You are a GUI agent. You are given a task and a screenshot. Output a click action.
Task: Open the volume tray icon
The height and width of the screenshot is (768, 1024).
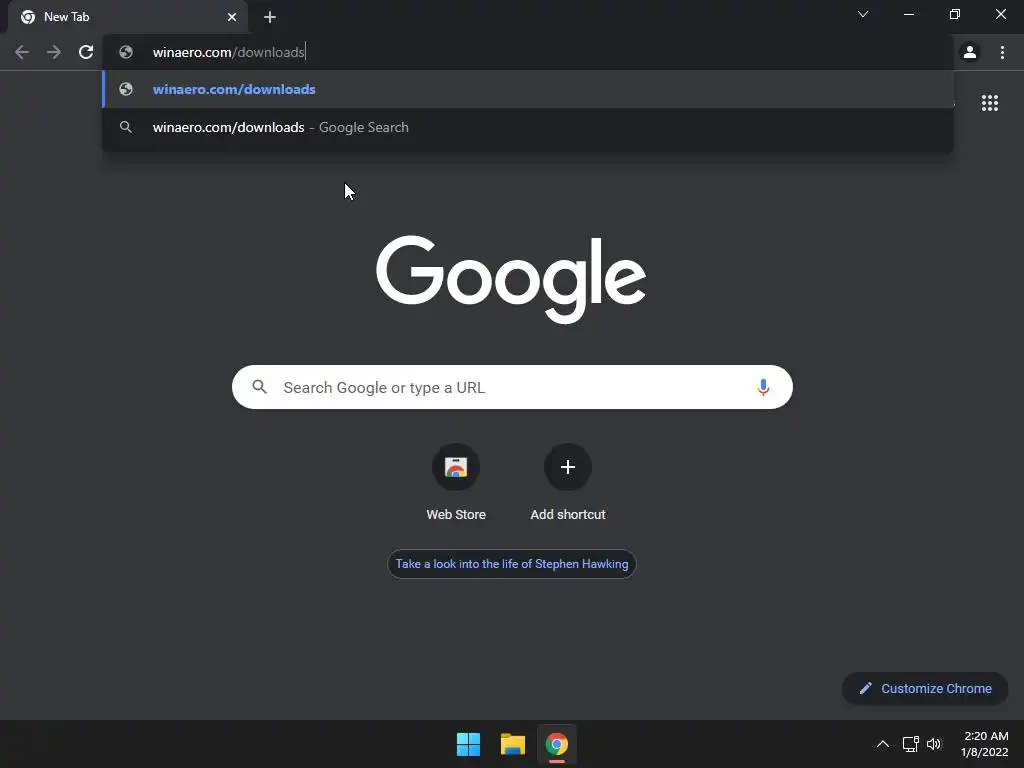pyautogui.click(x=934, y=744)
